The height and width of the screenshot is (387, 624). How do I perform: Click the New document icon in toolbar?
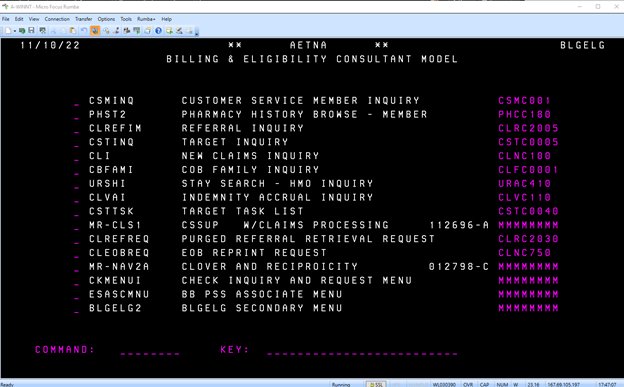pyautogui.click(x=8, y=31)
